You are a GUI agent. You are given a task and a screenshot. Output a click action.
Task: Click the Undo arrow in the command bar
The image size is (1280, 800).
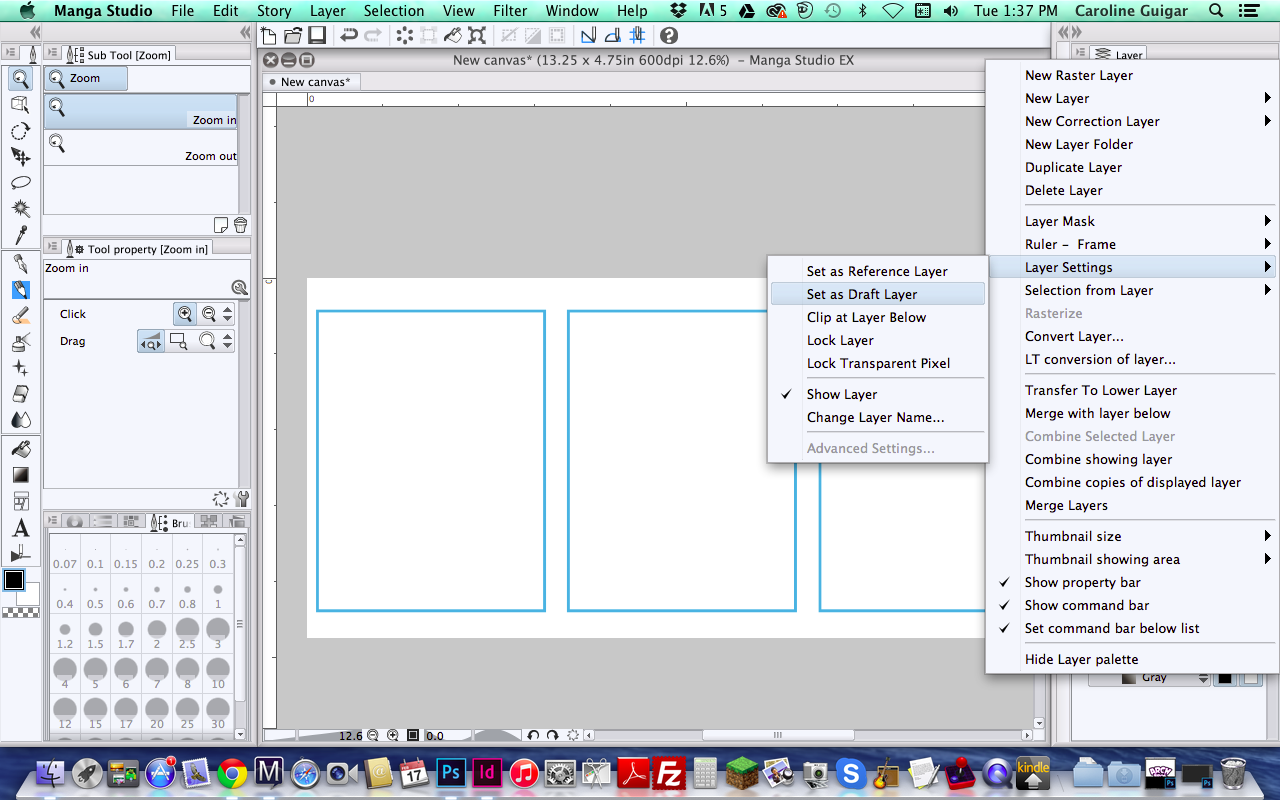(348, 36)
